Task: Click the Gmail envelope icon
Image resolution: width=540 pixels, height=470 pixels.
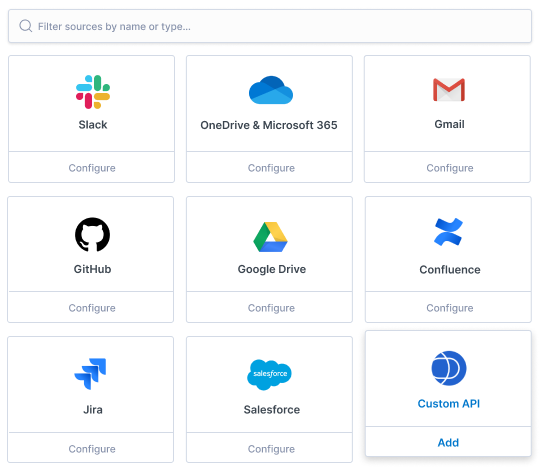Action: pyautogui.click(x=449, y=90)
